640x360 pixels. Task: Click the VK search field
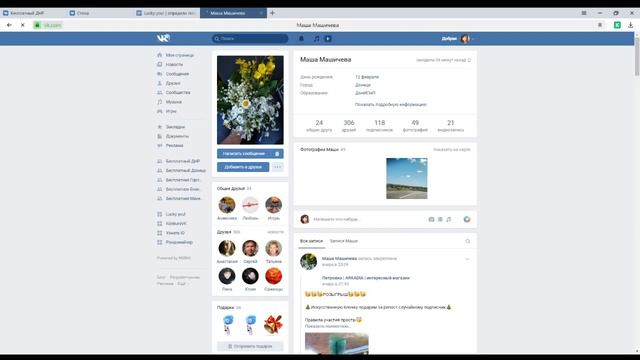click(x=250, y=39)
